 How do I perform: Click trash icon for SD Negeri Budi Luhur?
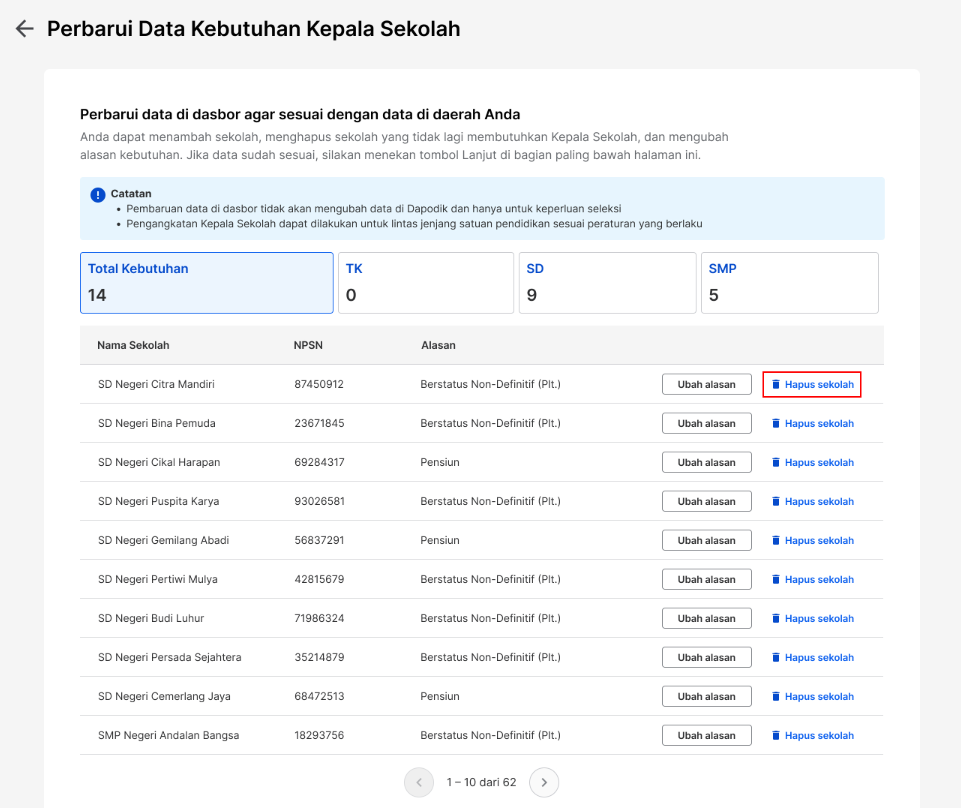[775, 619]
